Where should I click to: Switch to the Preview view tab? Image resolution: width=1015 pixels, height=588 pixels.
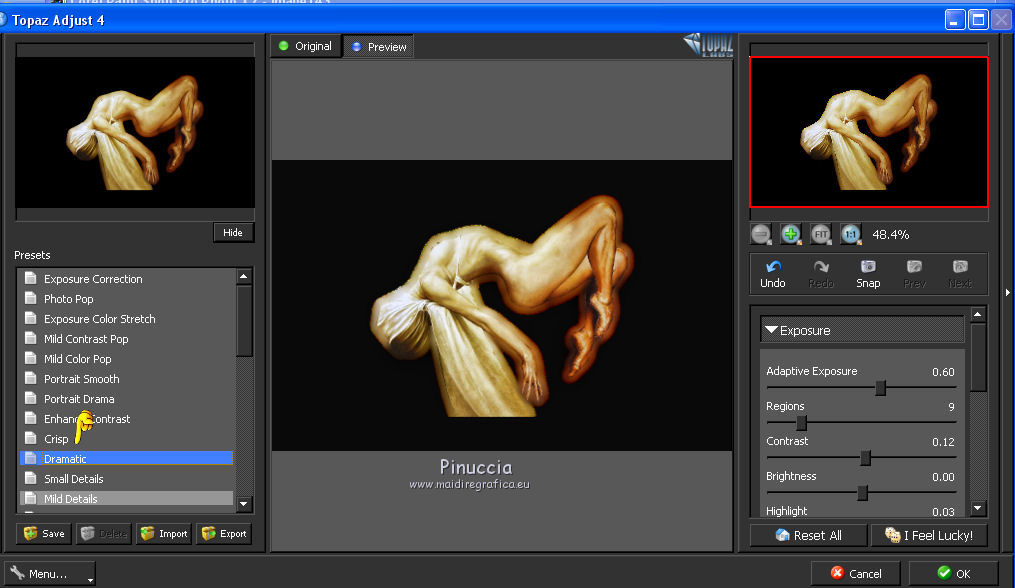click(378, 47)
